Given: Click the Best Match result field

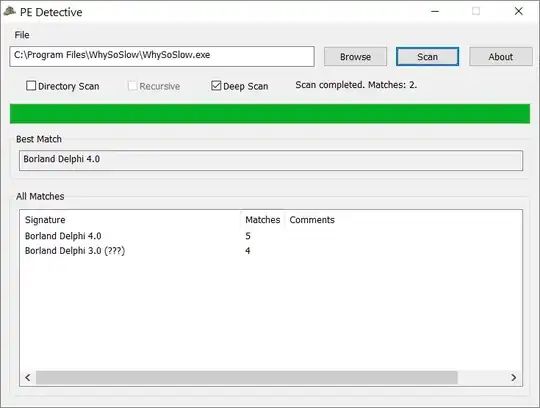Looking at the screenshot, I should [271, 160].
